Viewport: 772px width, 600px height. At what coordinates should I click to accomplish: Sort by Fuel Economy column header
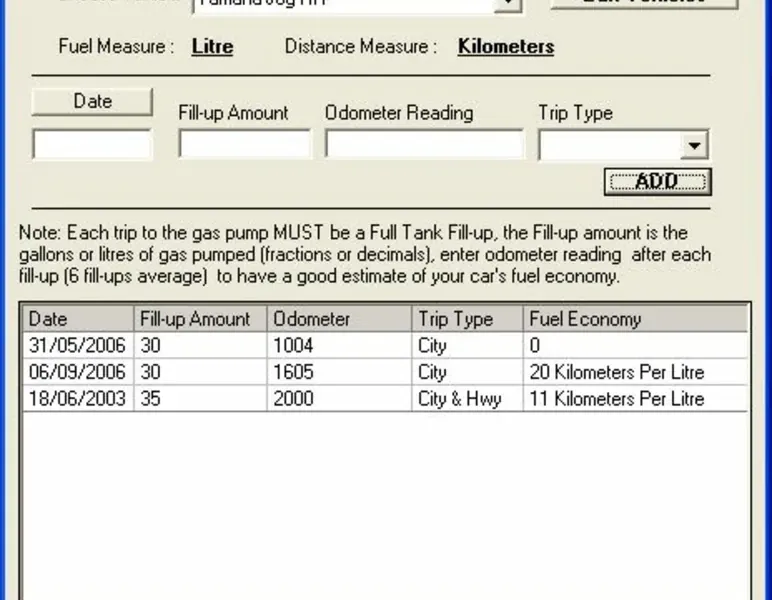tap(635, 319)
